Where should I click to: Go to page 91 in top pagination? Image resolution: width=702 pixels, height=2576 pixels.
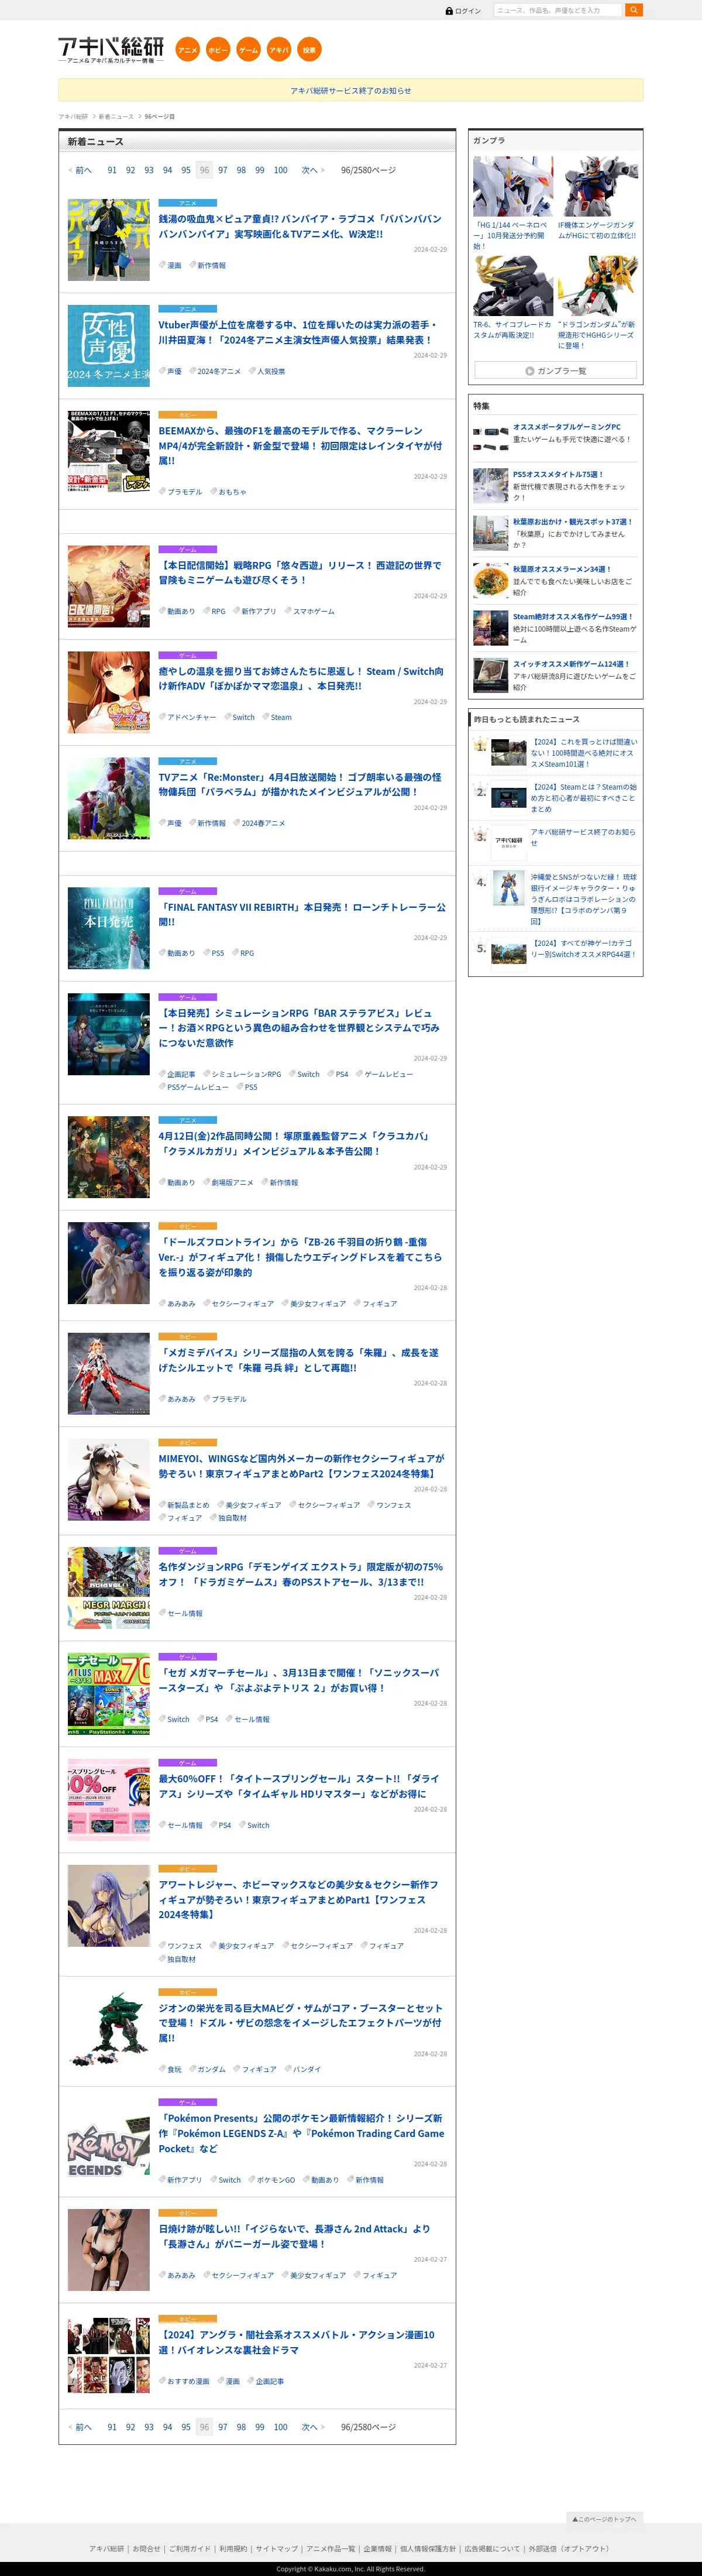pos(112,170)
